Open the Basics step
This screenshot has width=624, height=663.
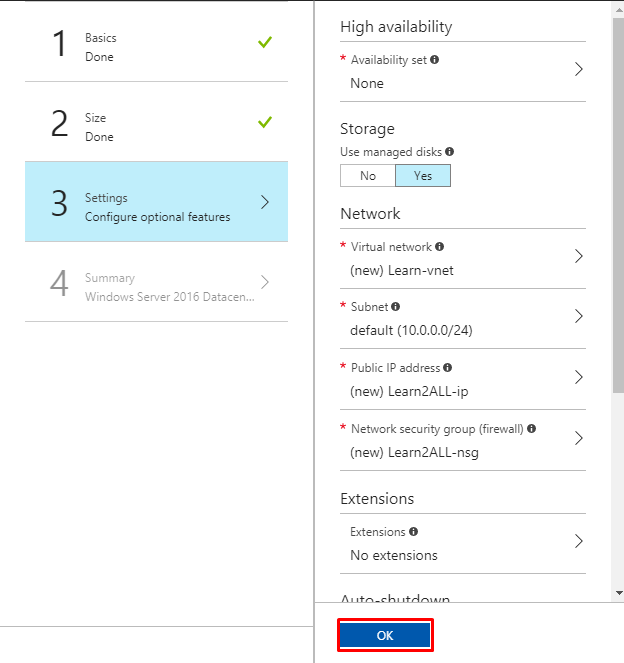coord(156,47)
